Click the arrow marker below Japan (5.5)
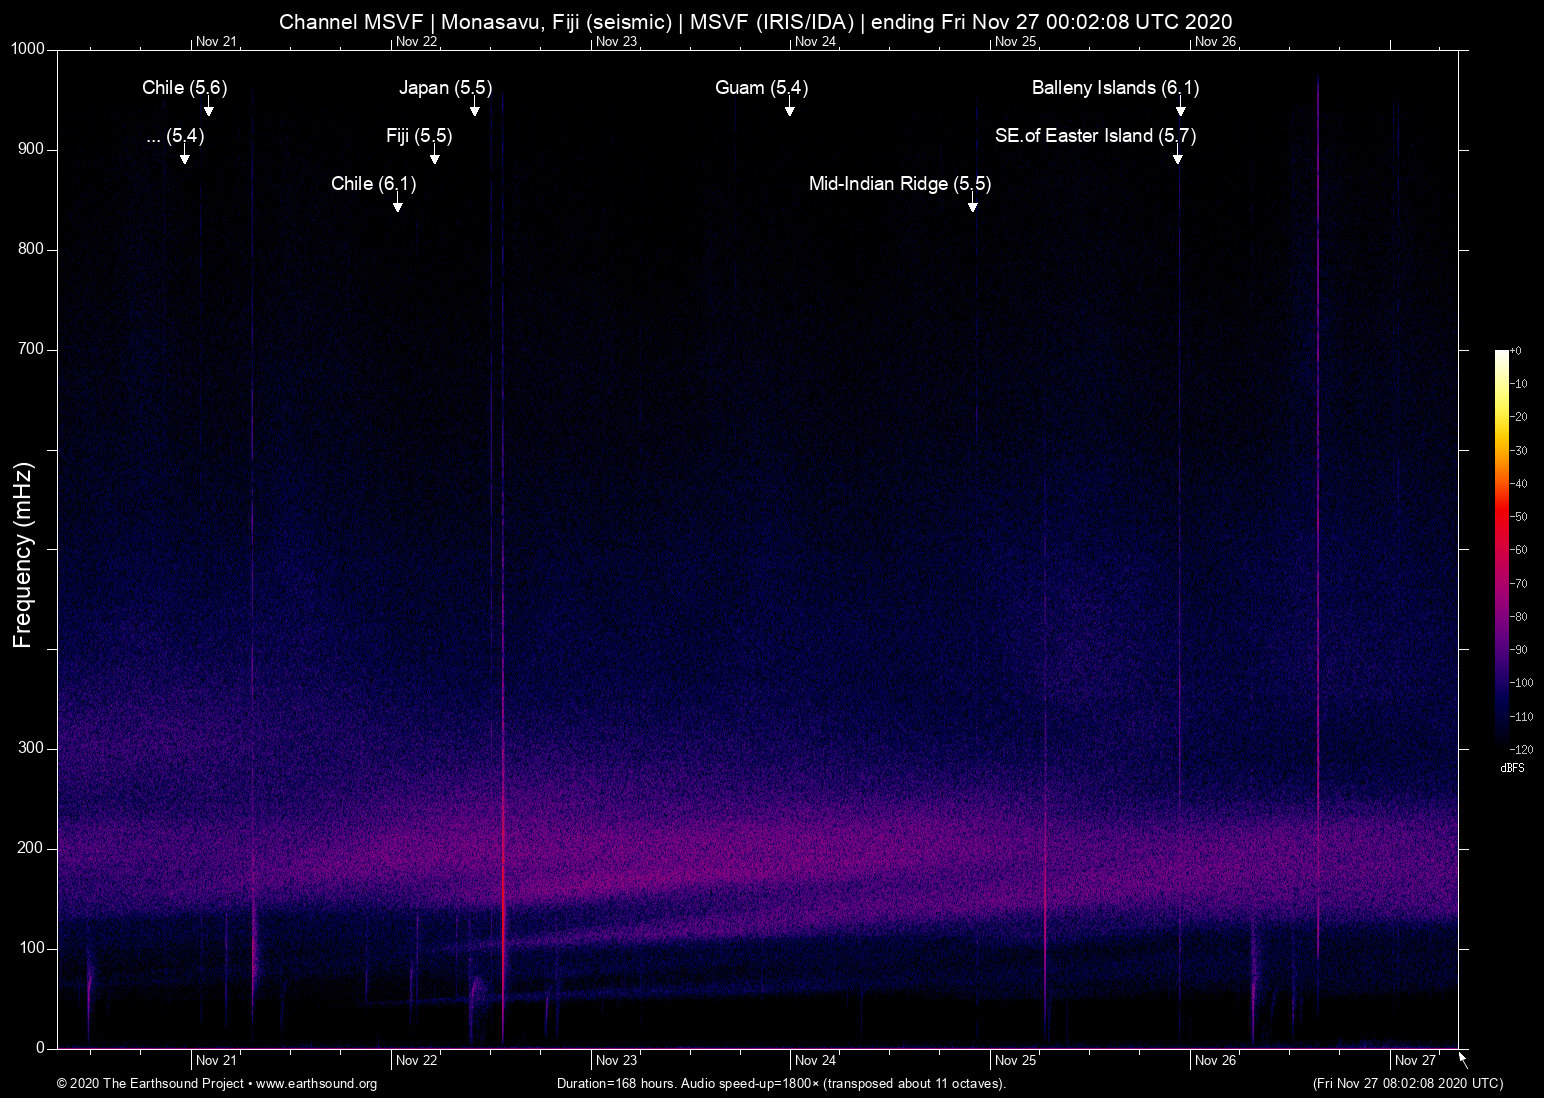Viewport: 1544px width, 1098px height. tap(475, 108)
